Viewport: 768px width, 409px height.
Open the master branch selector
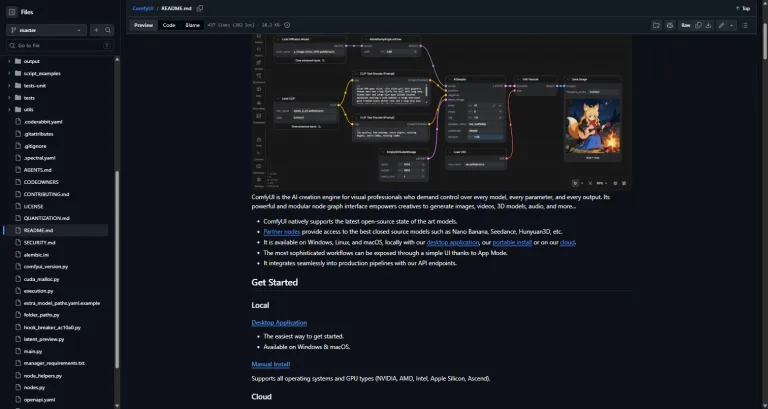[x=47, y=30]
